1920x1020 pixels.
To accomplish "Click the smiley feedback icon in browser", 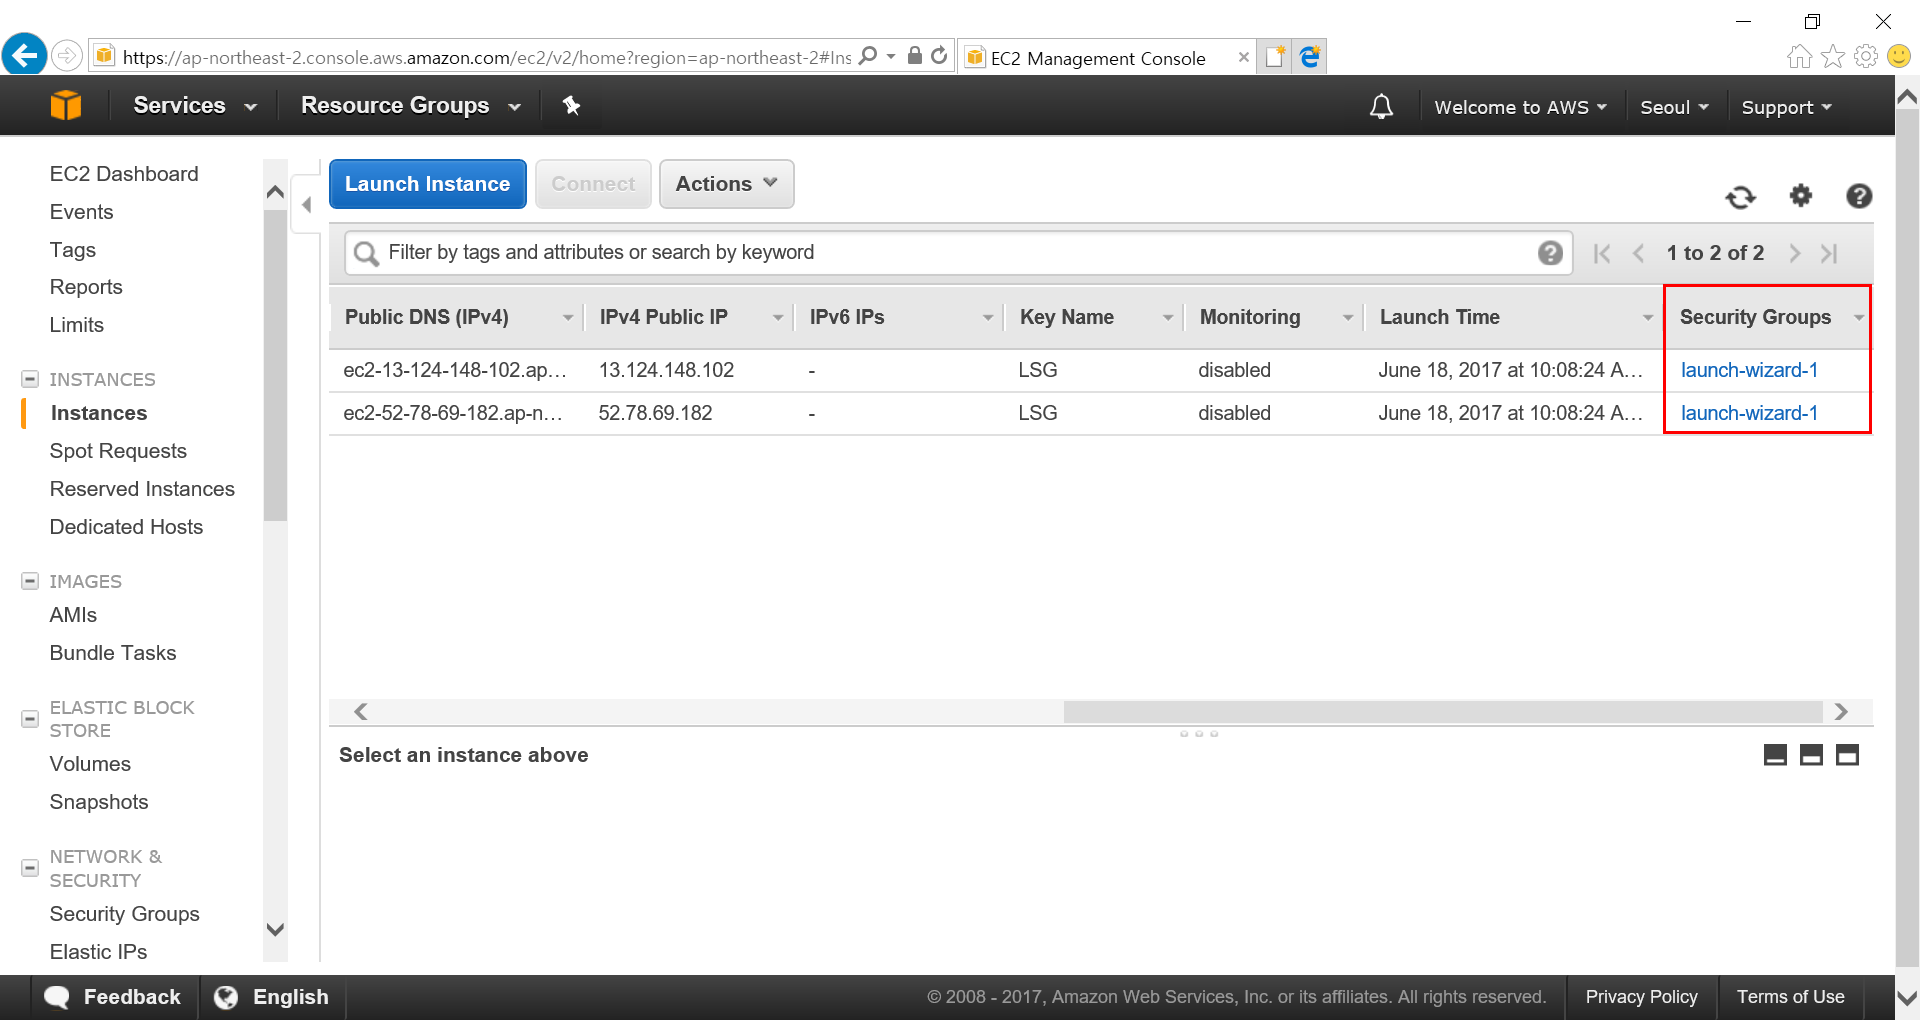I will click(x=1899, y=56).
